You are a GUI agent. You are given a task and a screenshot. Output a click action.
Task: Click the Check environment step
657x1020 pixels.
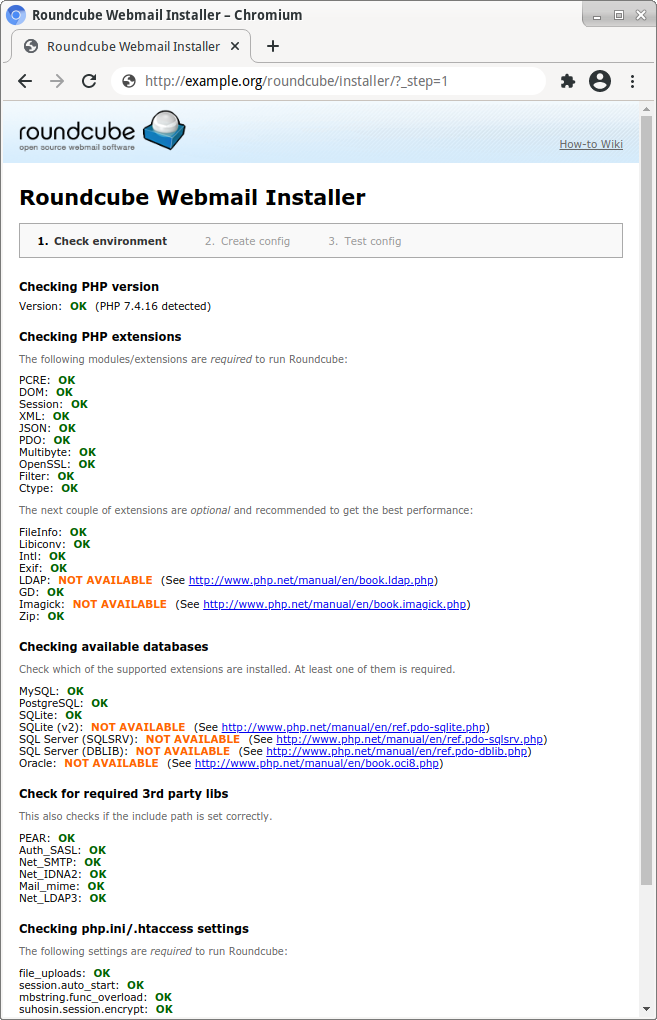point(102,241)
